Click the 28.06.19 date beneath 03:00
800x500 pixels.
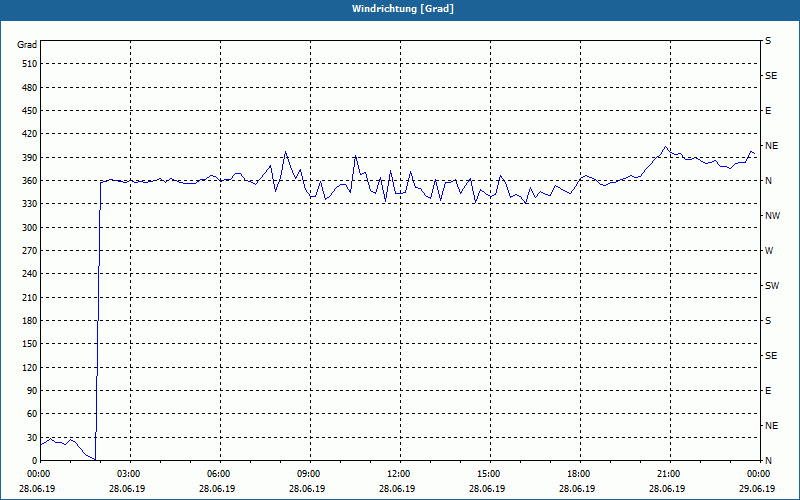click(127, 488)
